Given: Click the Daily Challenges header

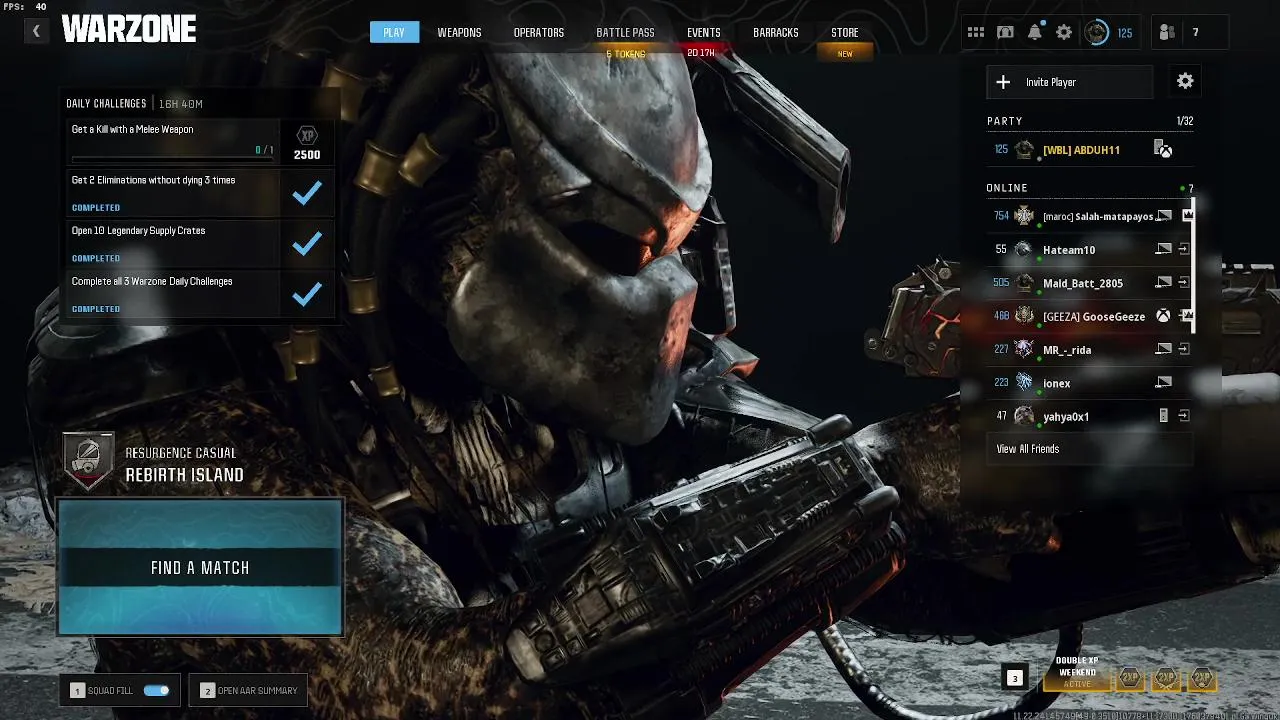Looking at the screenshot, I should 106,104.
